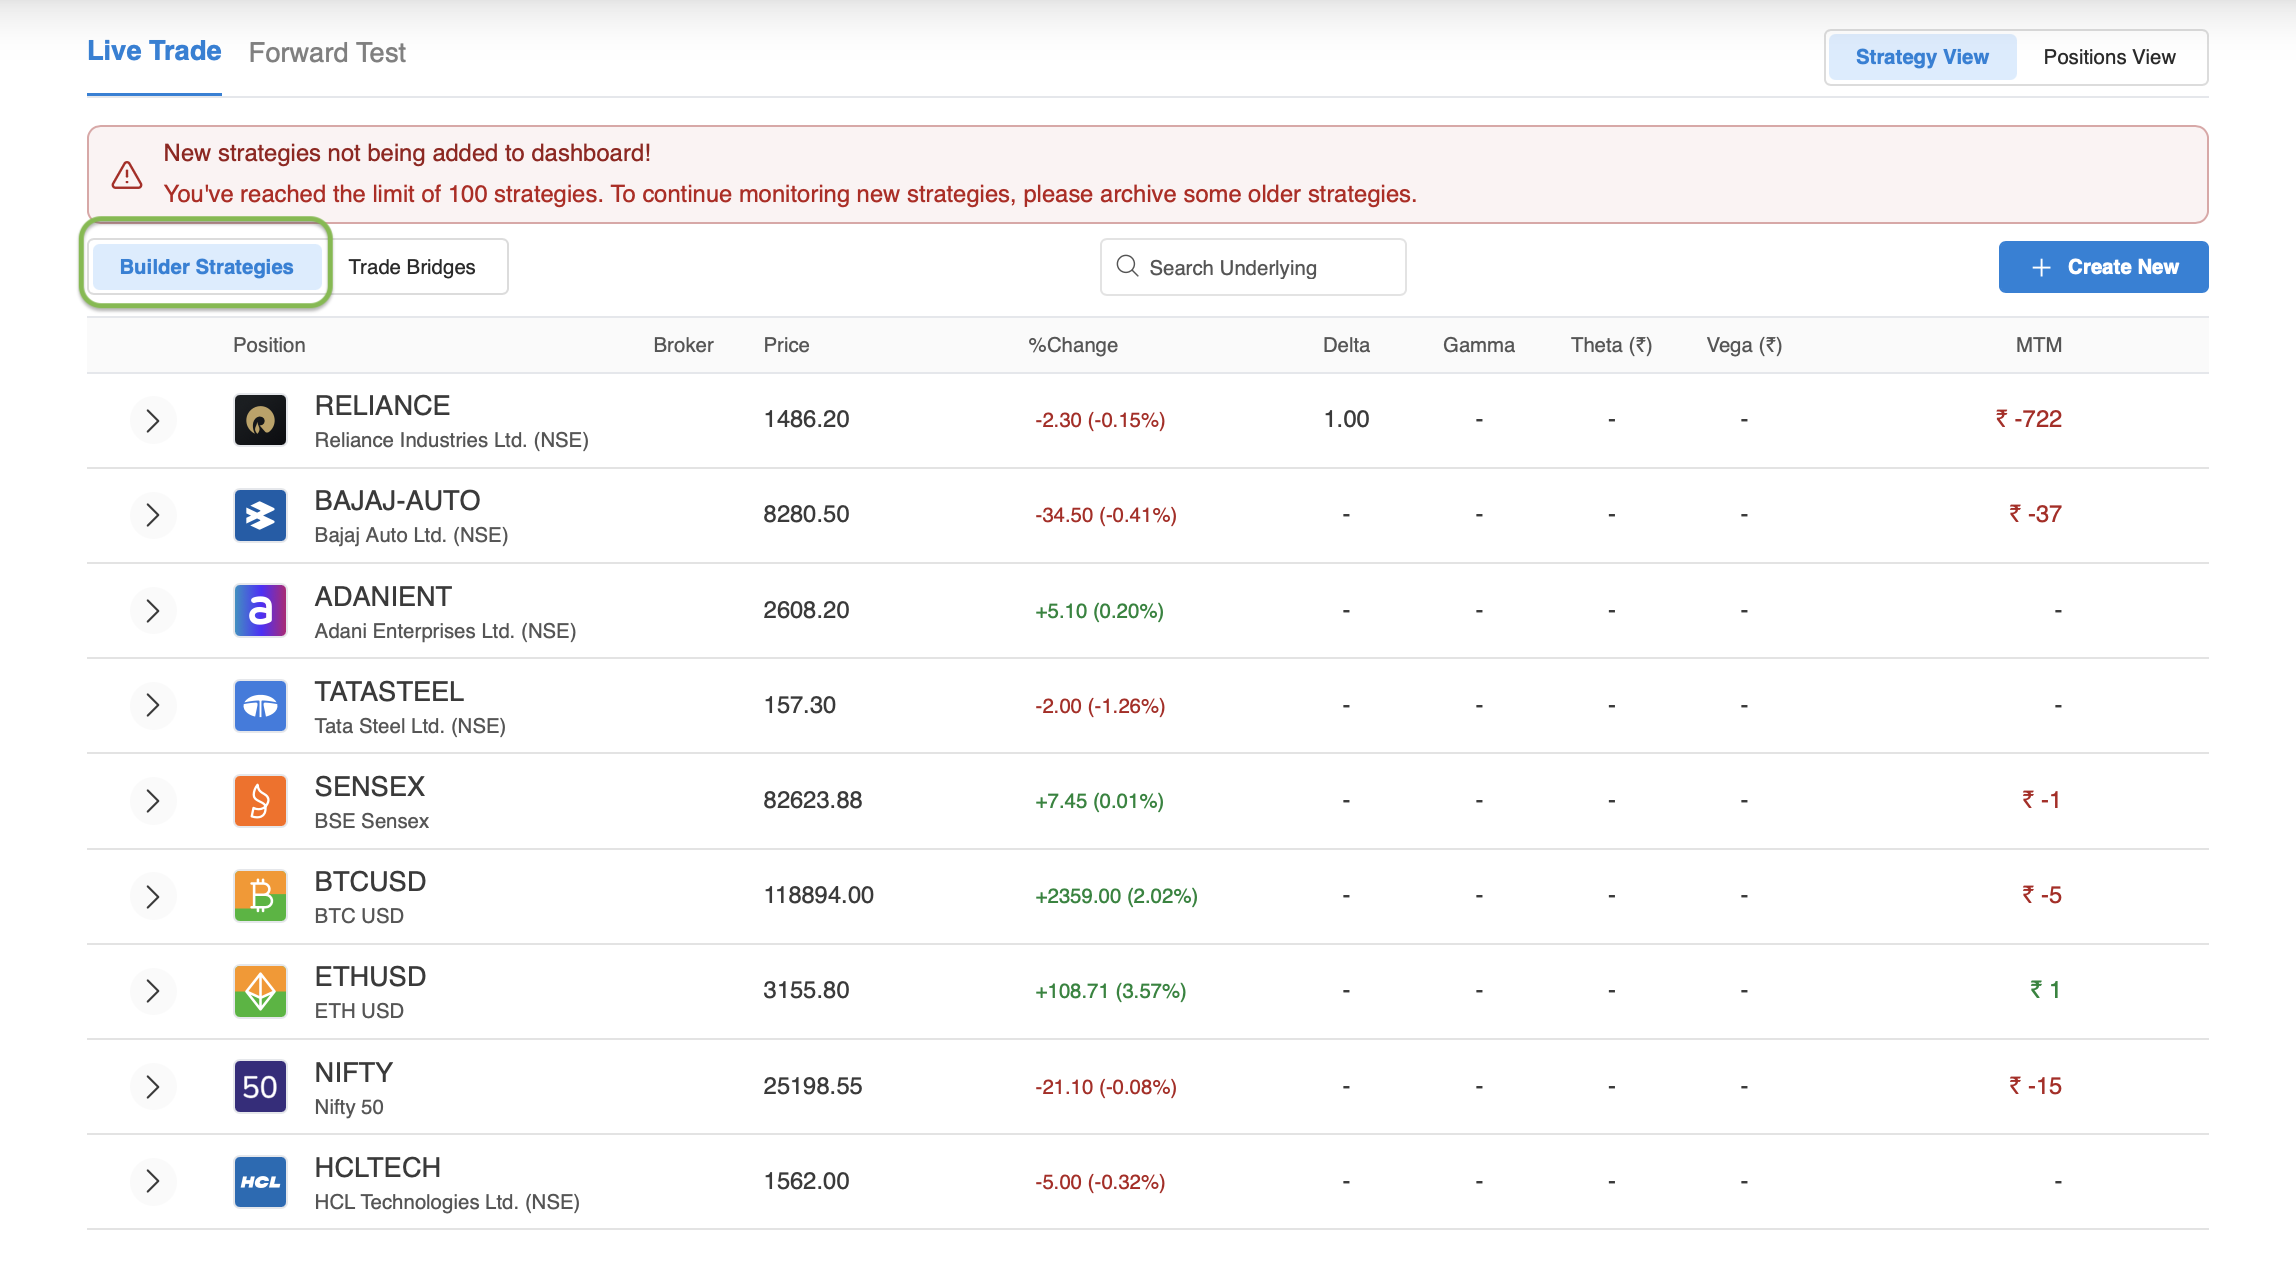Focus the Search Underlying field
The height and width of the screenshot is (1266, 2296).
coord(1253,267)
